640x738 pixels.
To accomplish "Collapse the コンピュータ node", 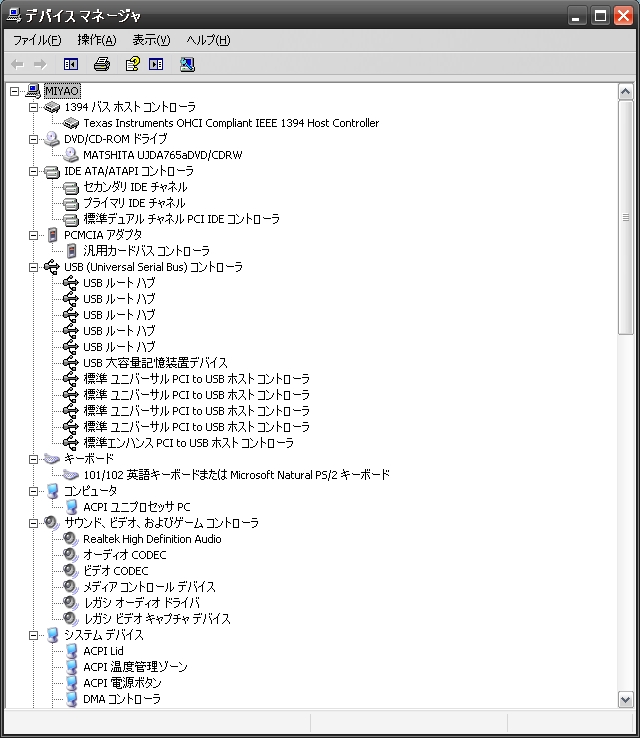I will click(33, 491).
